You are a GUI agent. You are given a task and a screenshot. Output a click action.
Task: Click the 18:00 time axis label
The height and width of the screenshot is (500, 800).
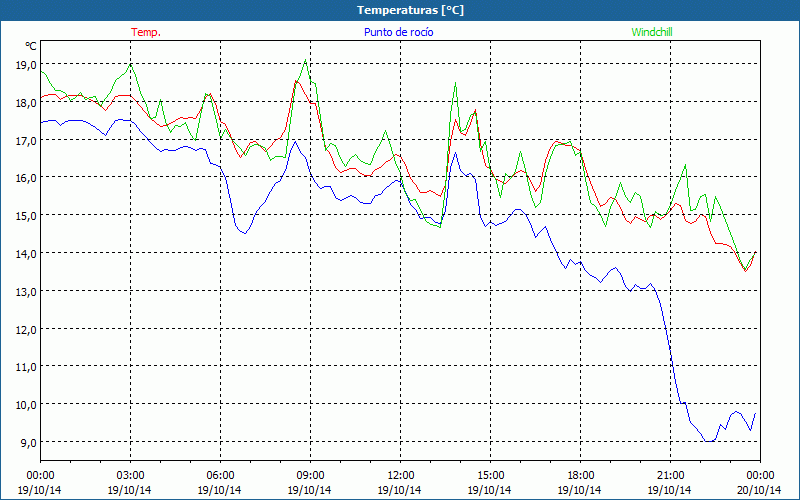coord(580,476)
